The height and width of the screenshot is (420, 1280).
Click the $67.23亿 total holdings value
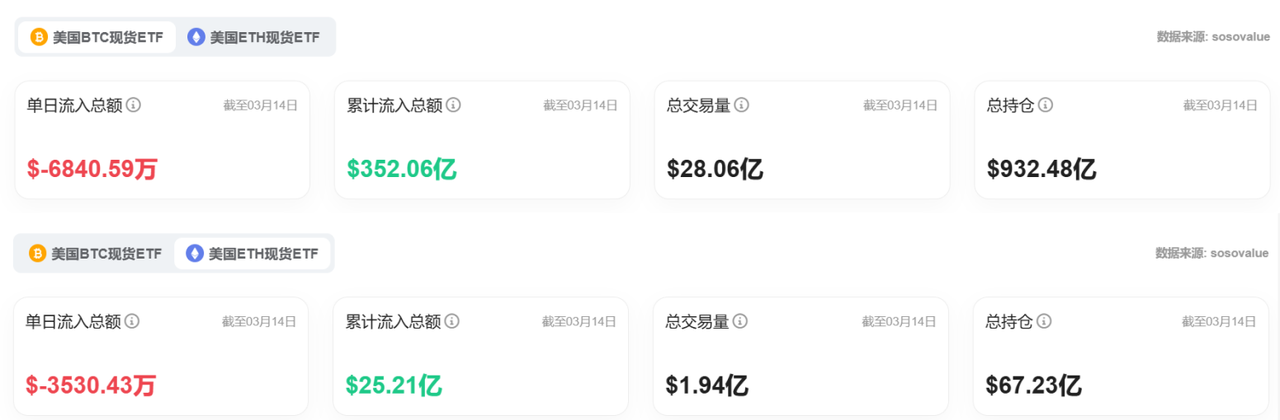1033,385
